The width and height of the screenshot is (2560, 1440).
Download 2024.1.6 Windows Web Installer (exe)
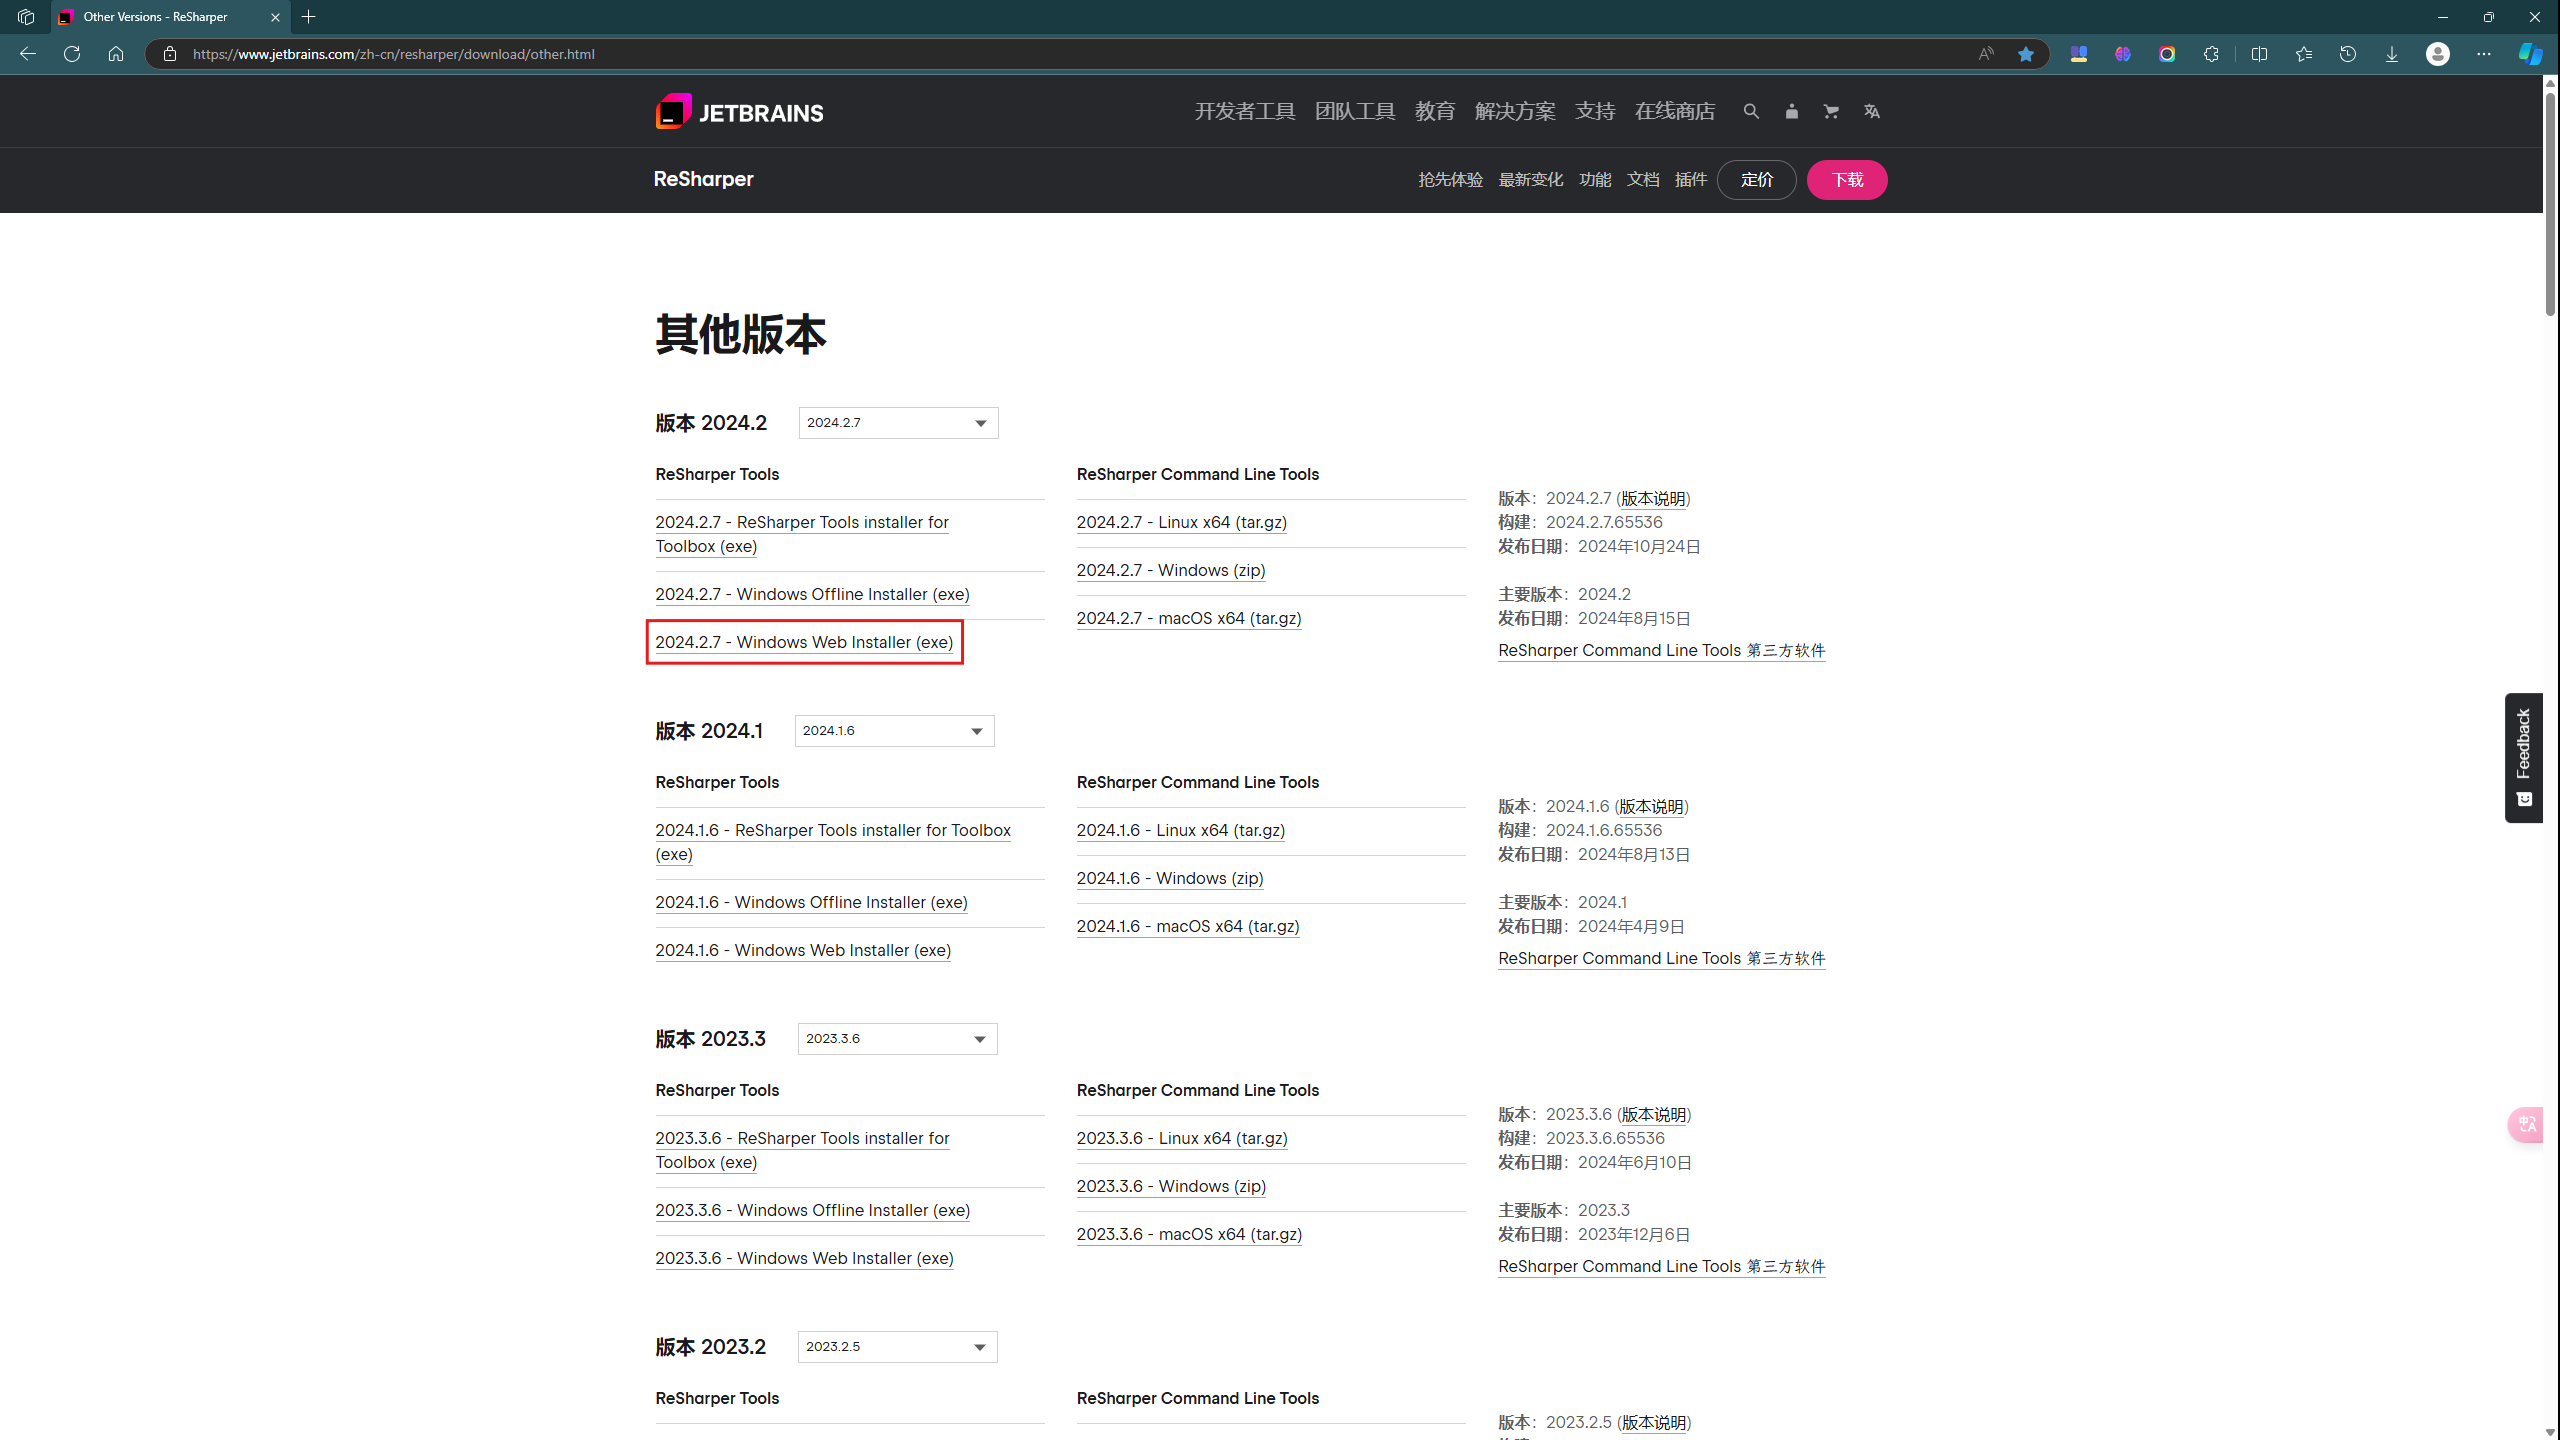[803, 950]
